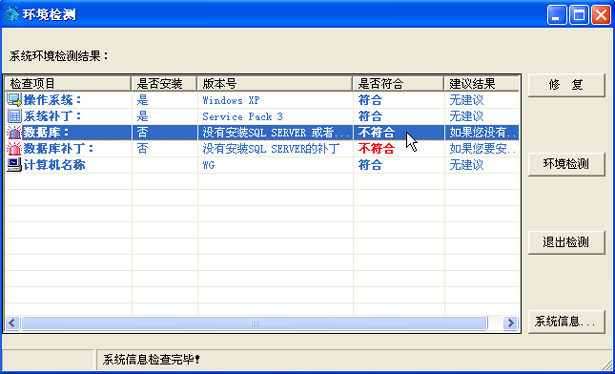The width and height of the screenshot is (615, 374).
Task: Click the Windows XP version cell
Action: tap(231, 100)
